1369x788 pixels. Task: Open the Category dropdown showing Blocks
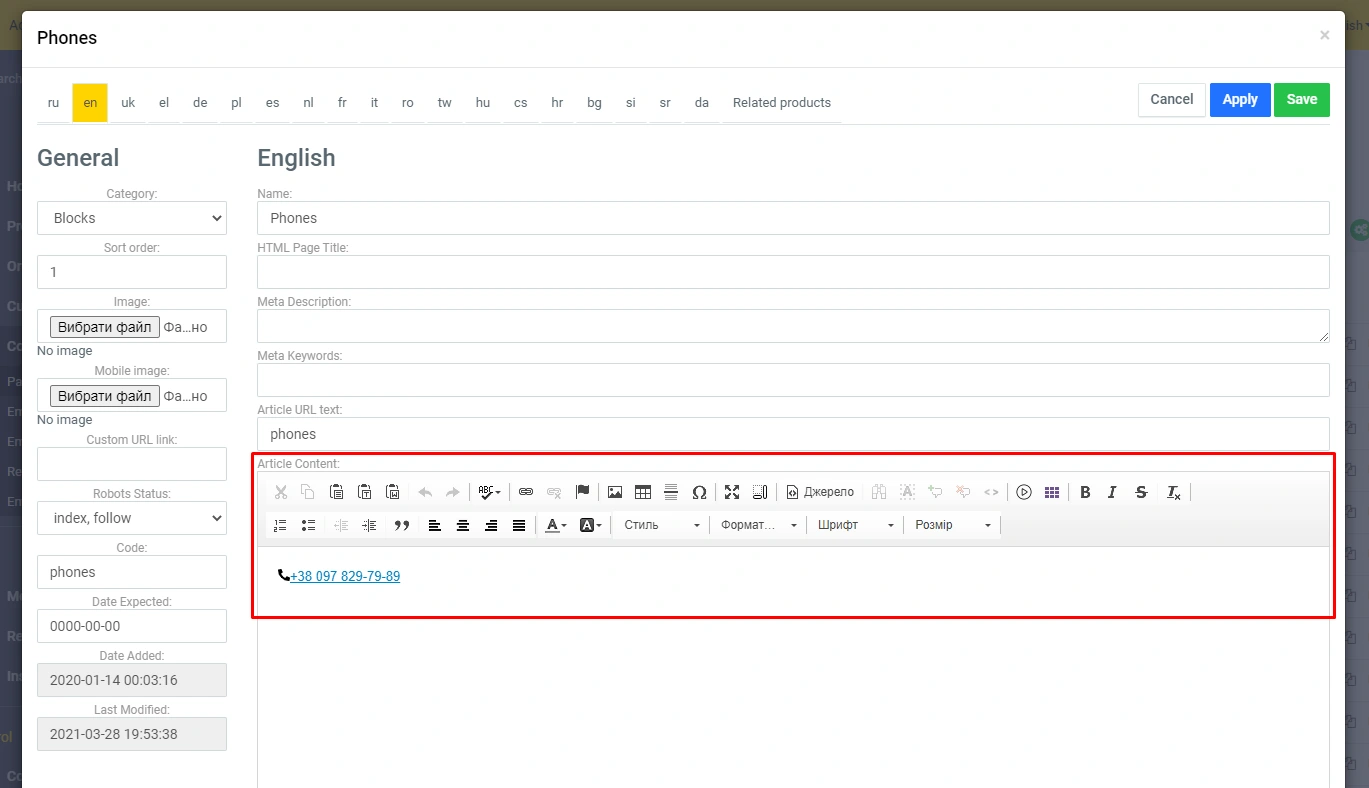click(x=132, y=218)
